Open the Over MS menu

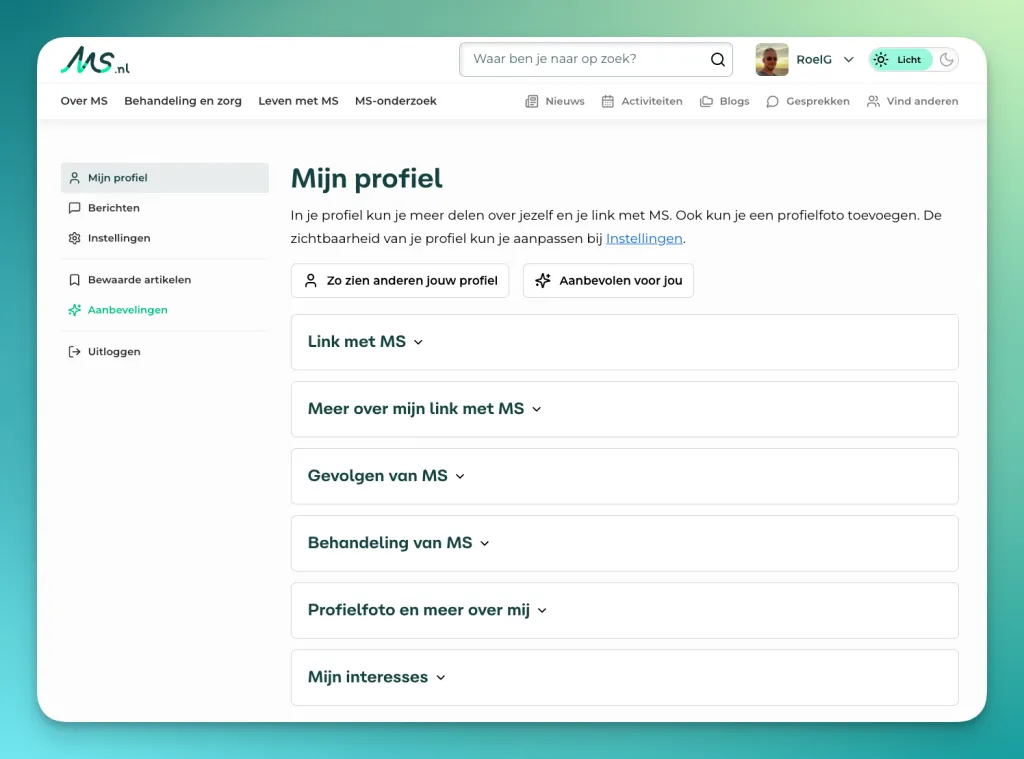click(84, 101)
